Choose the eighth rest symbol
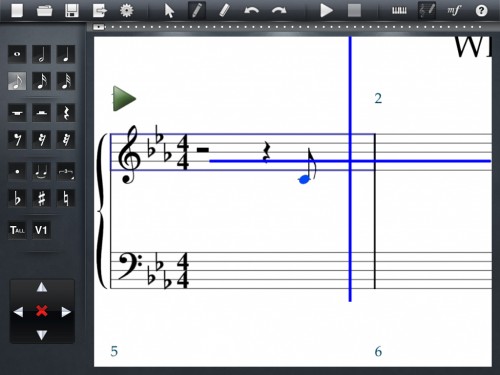The height and width of the screenshot is (375, 500). point(17,139)
